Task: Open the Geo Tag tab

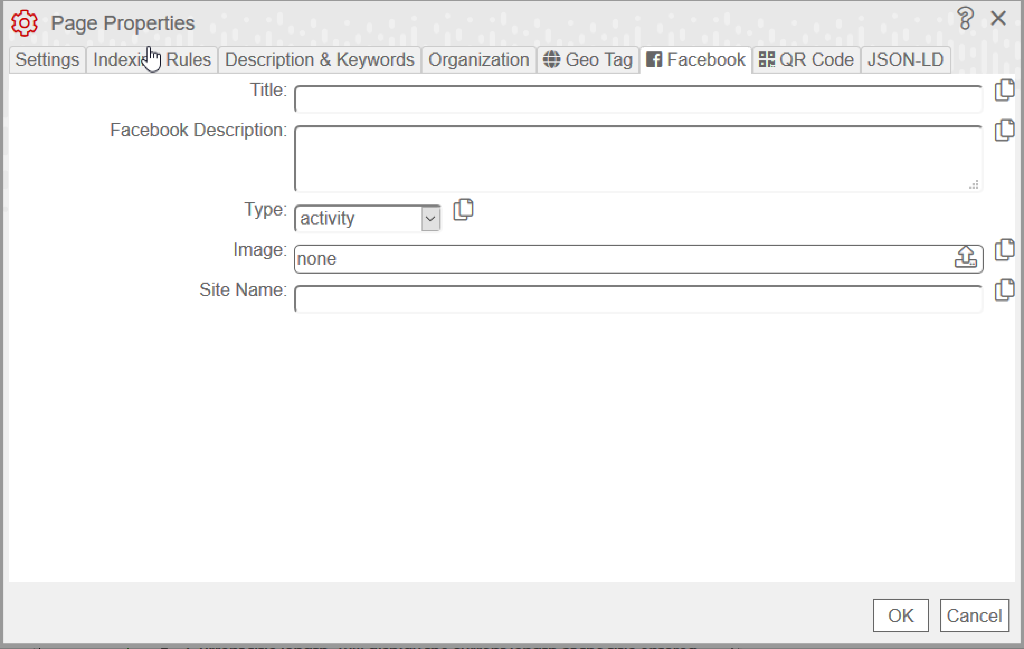Action: (x=588, y=60)
